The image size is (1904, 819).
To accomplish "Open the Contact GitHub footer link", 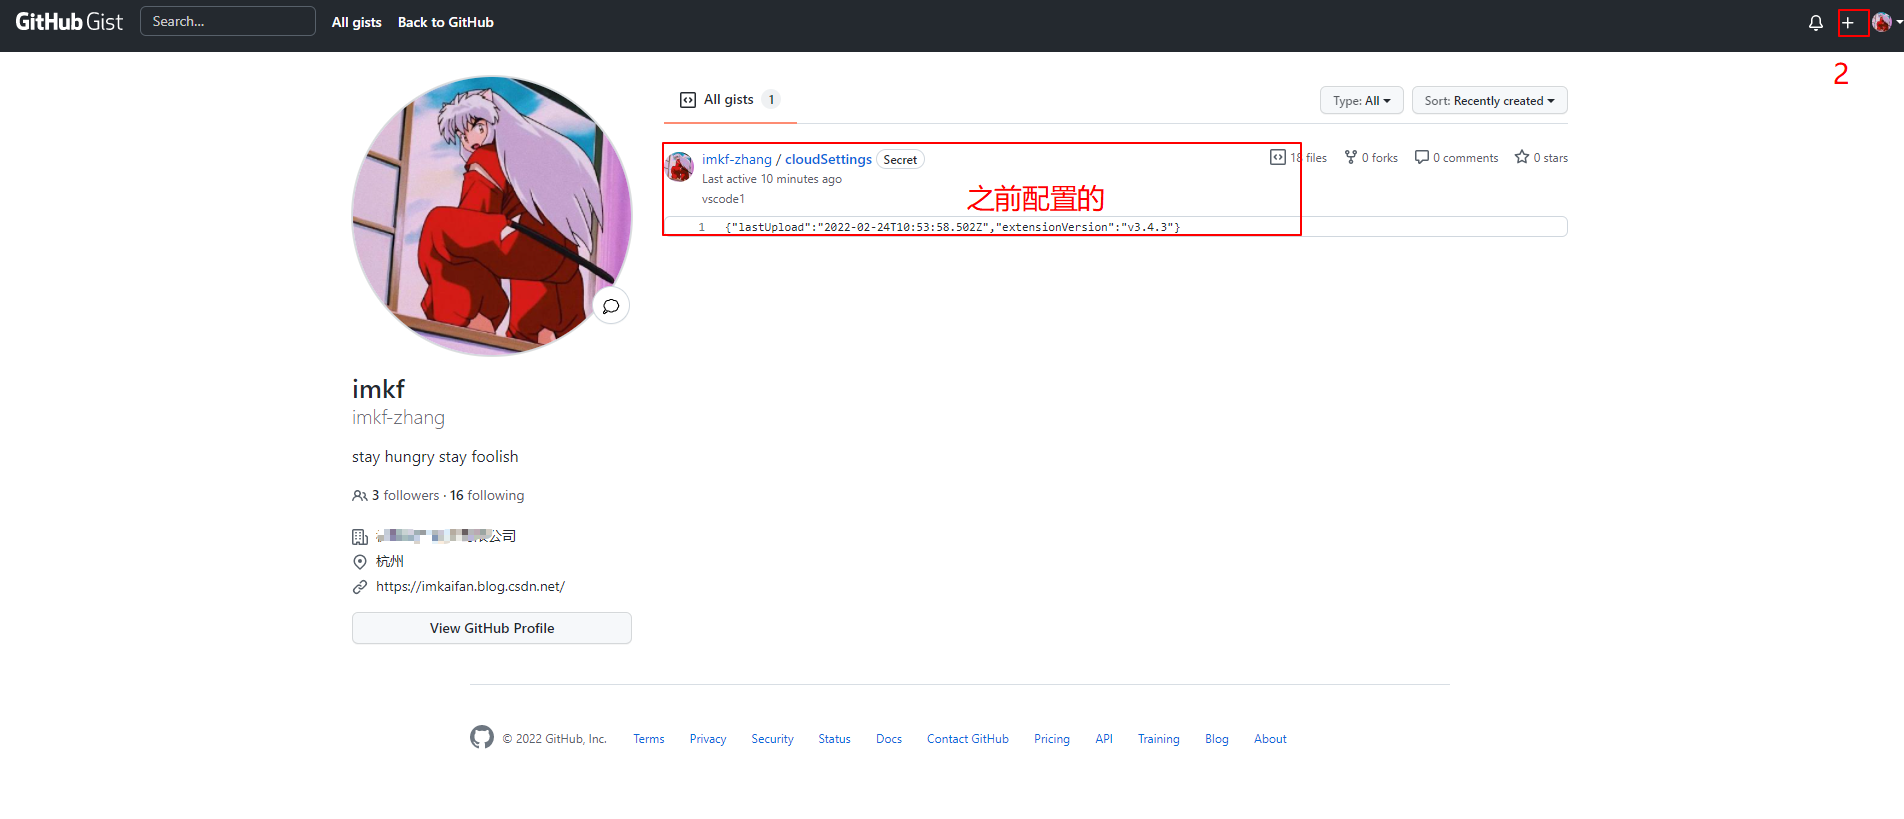I will (x=968, y=739).
